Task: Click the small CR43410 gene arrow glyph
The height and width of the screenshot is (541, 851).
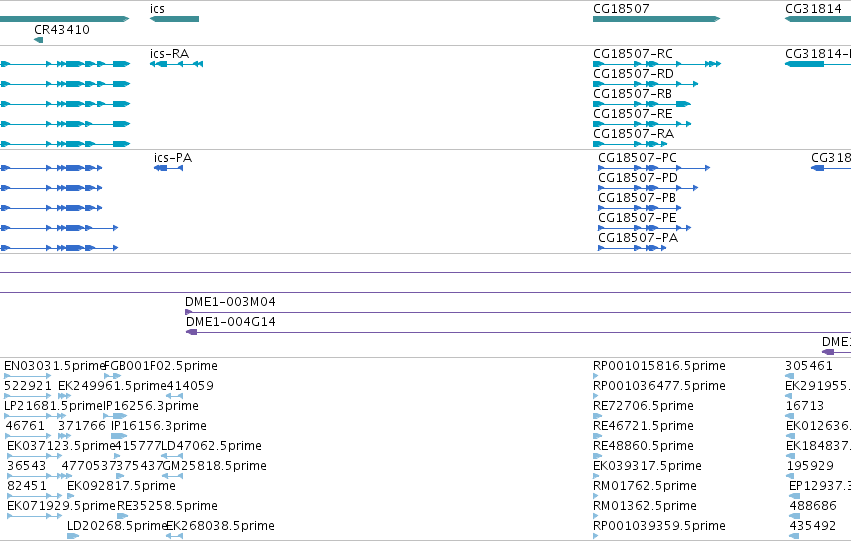Action: (39, 40)
